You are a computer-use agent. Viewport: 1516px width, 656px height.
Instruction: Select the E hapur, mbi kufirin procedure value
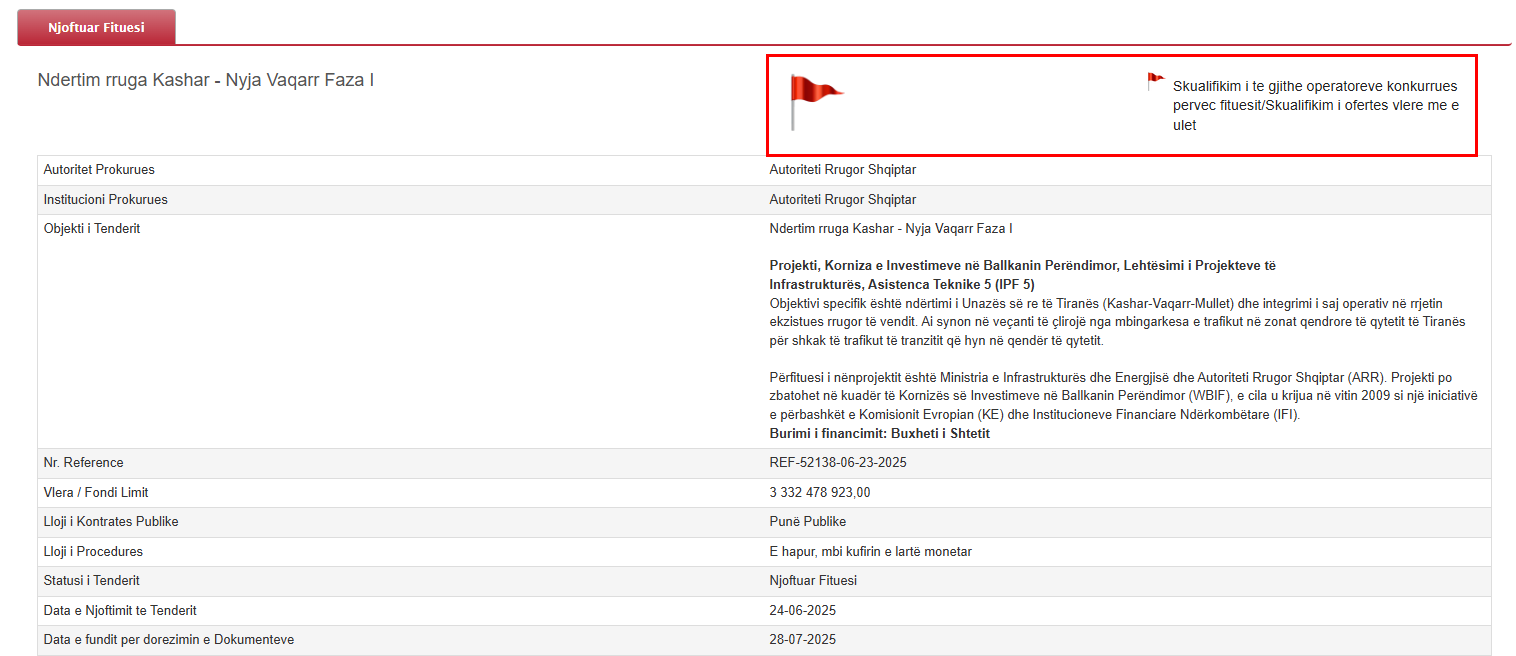coord(870,552)
